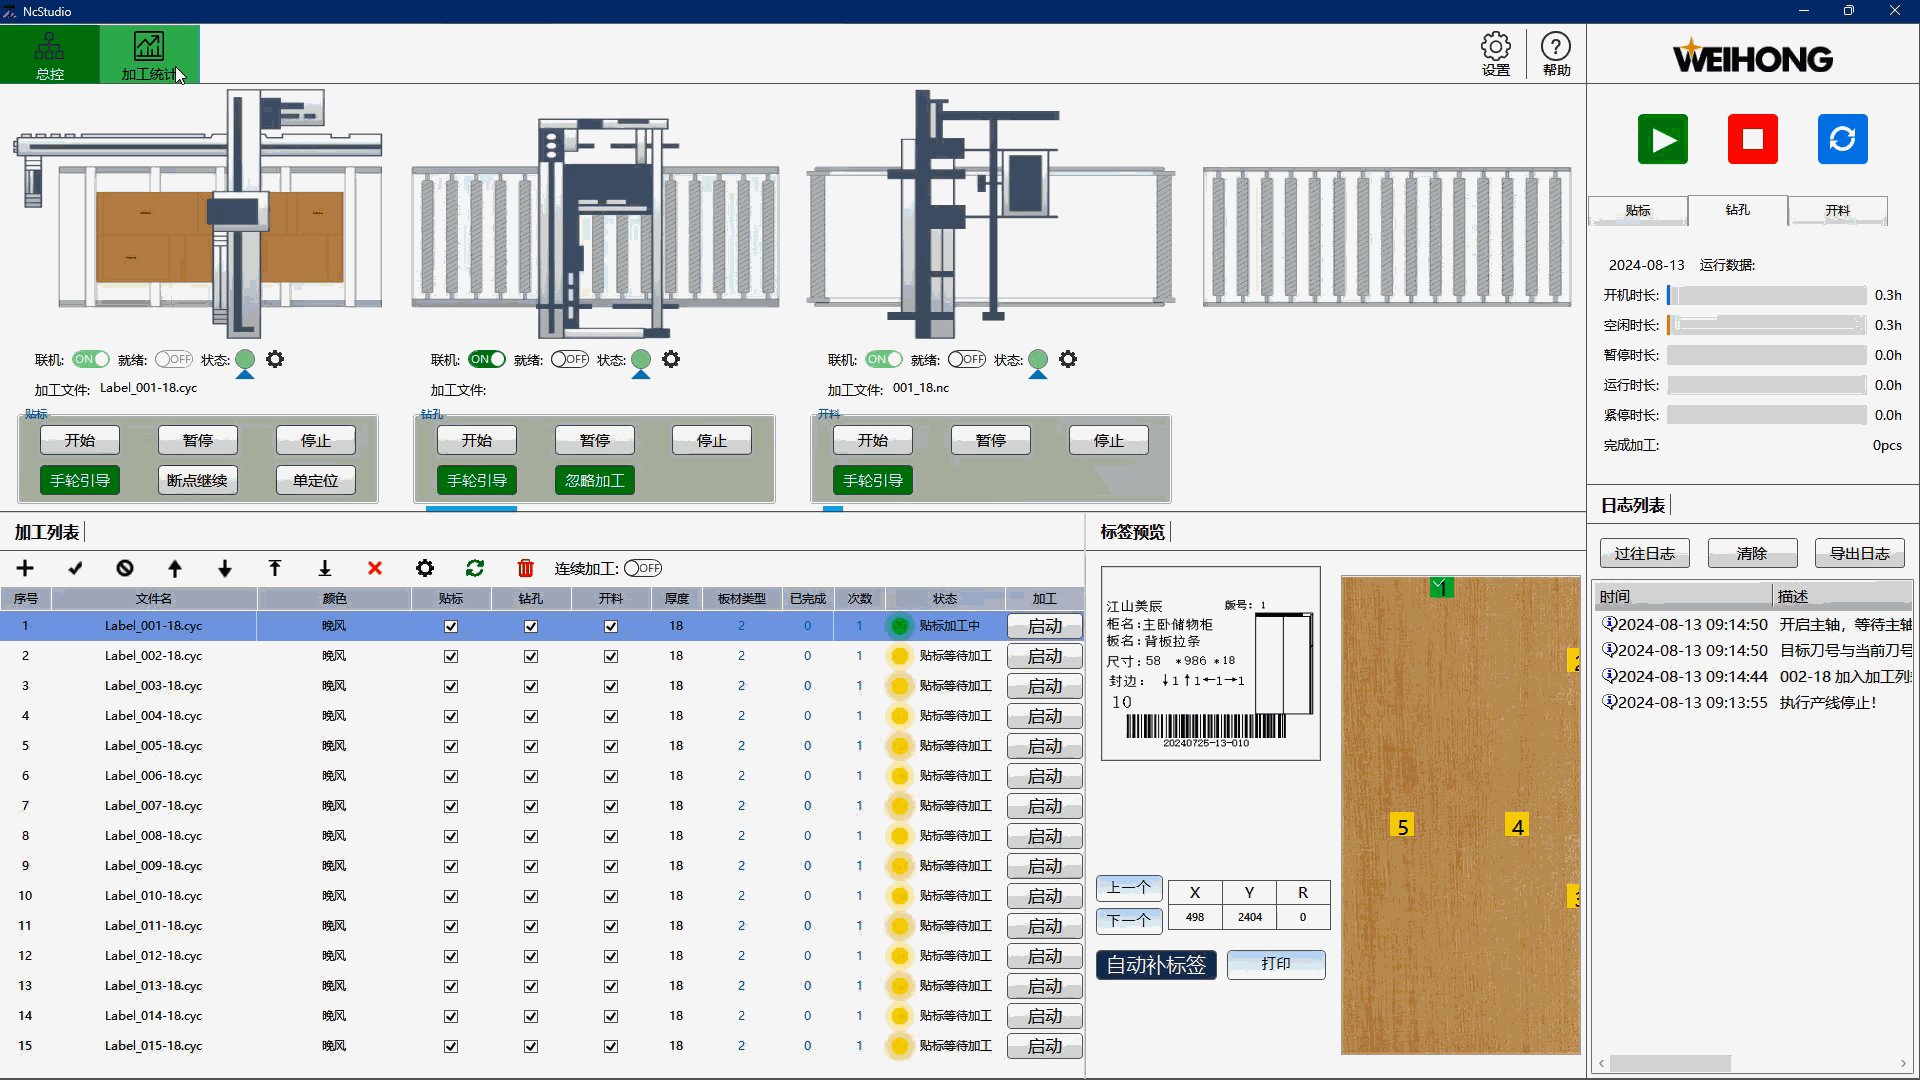Click the green play start button
The height and width of the screenshot is (1080, 1920).
click(x=1662, y=139)
